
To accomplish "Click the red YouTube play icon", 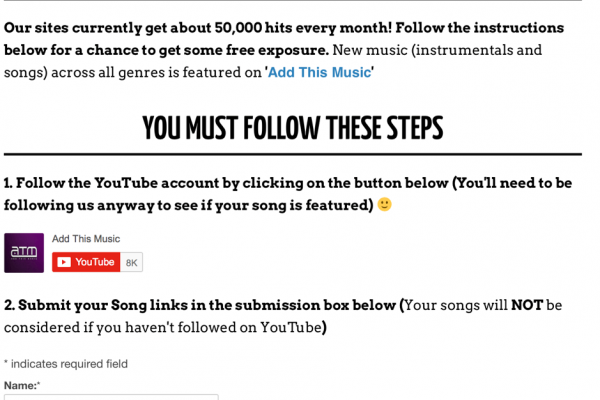I will click(64, 262).
